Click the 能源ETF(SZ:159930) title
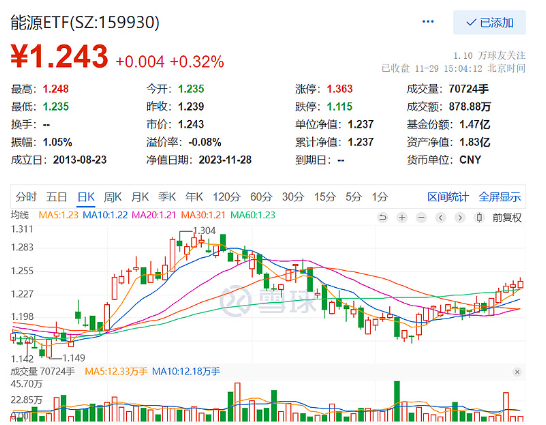This screenshot has width=546, height=425. (x=85, y=23)
